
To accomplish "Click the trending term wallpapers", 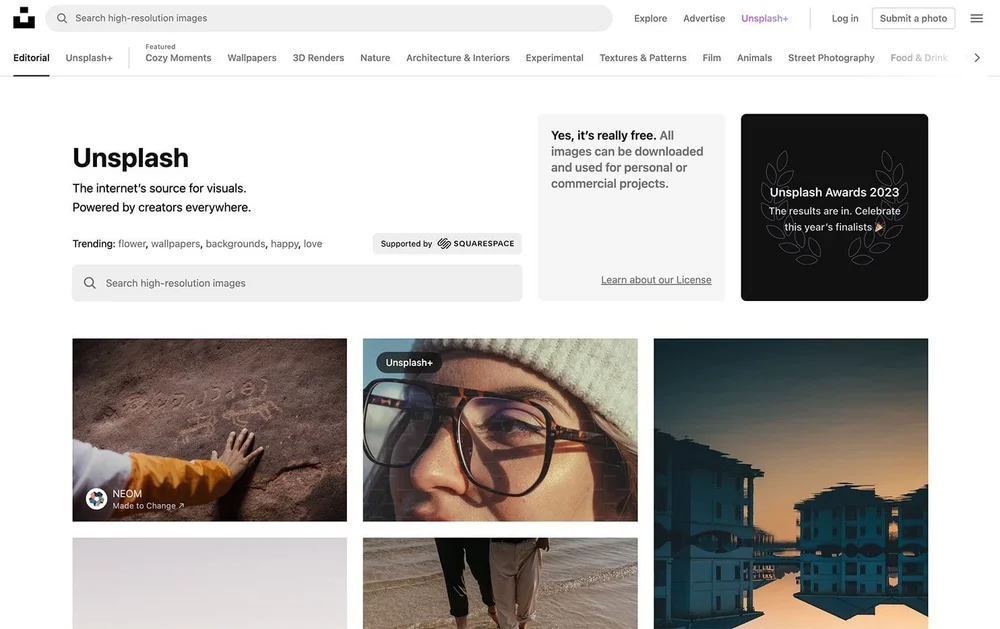I will (x=175, y=244).
